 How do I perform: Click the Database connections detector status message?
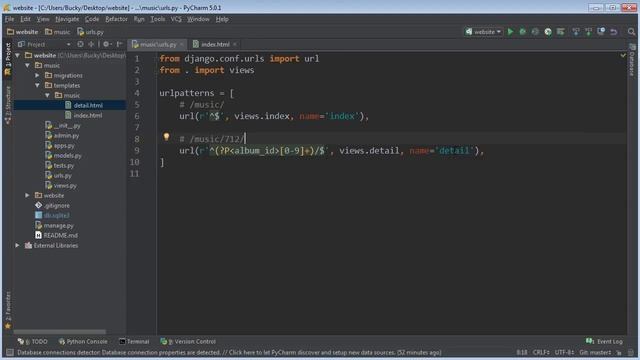pos(229,352)
